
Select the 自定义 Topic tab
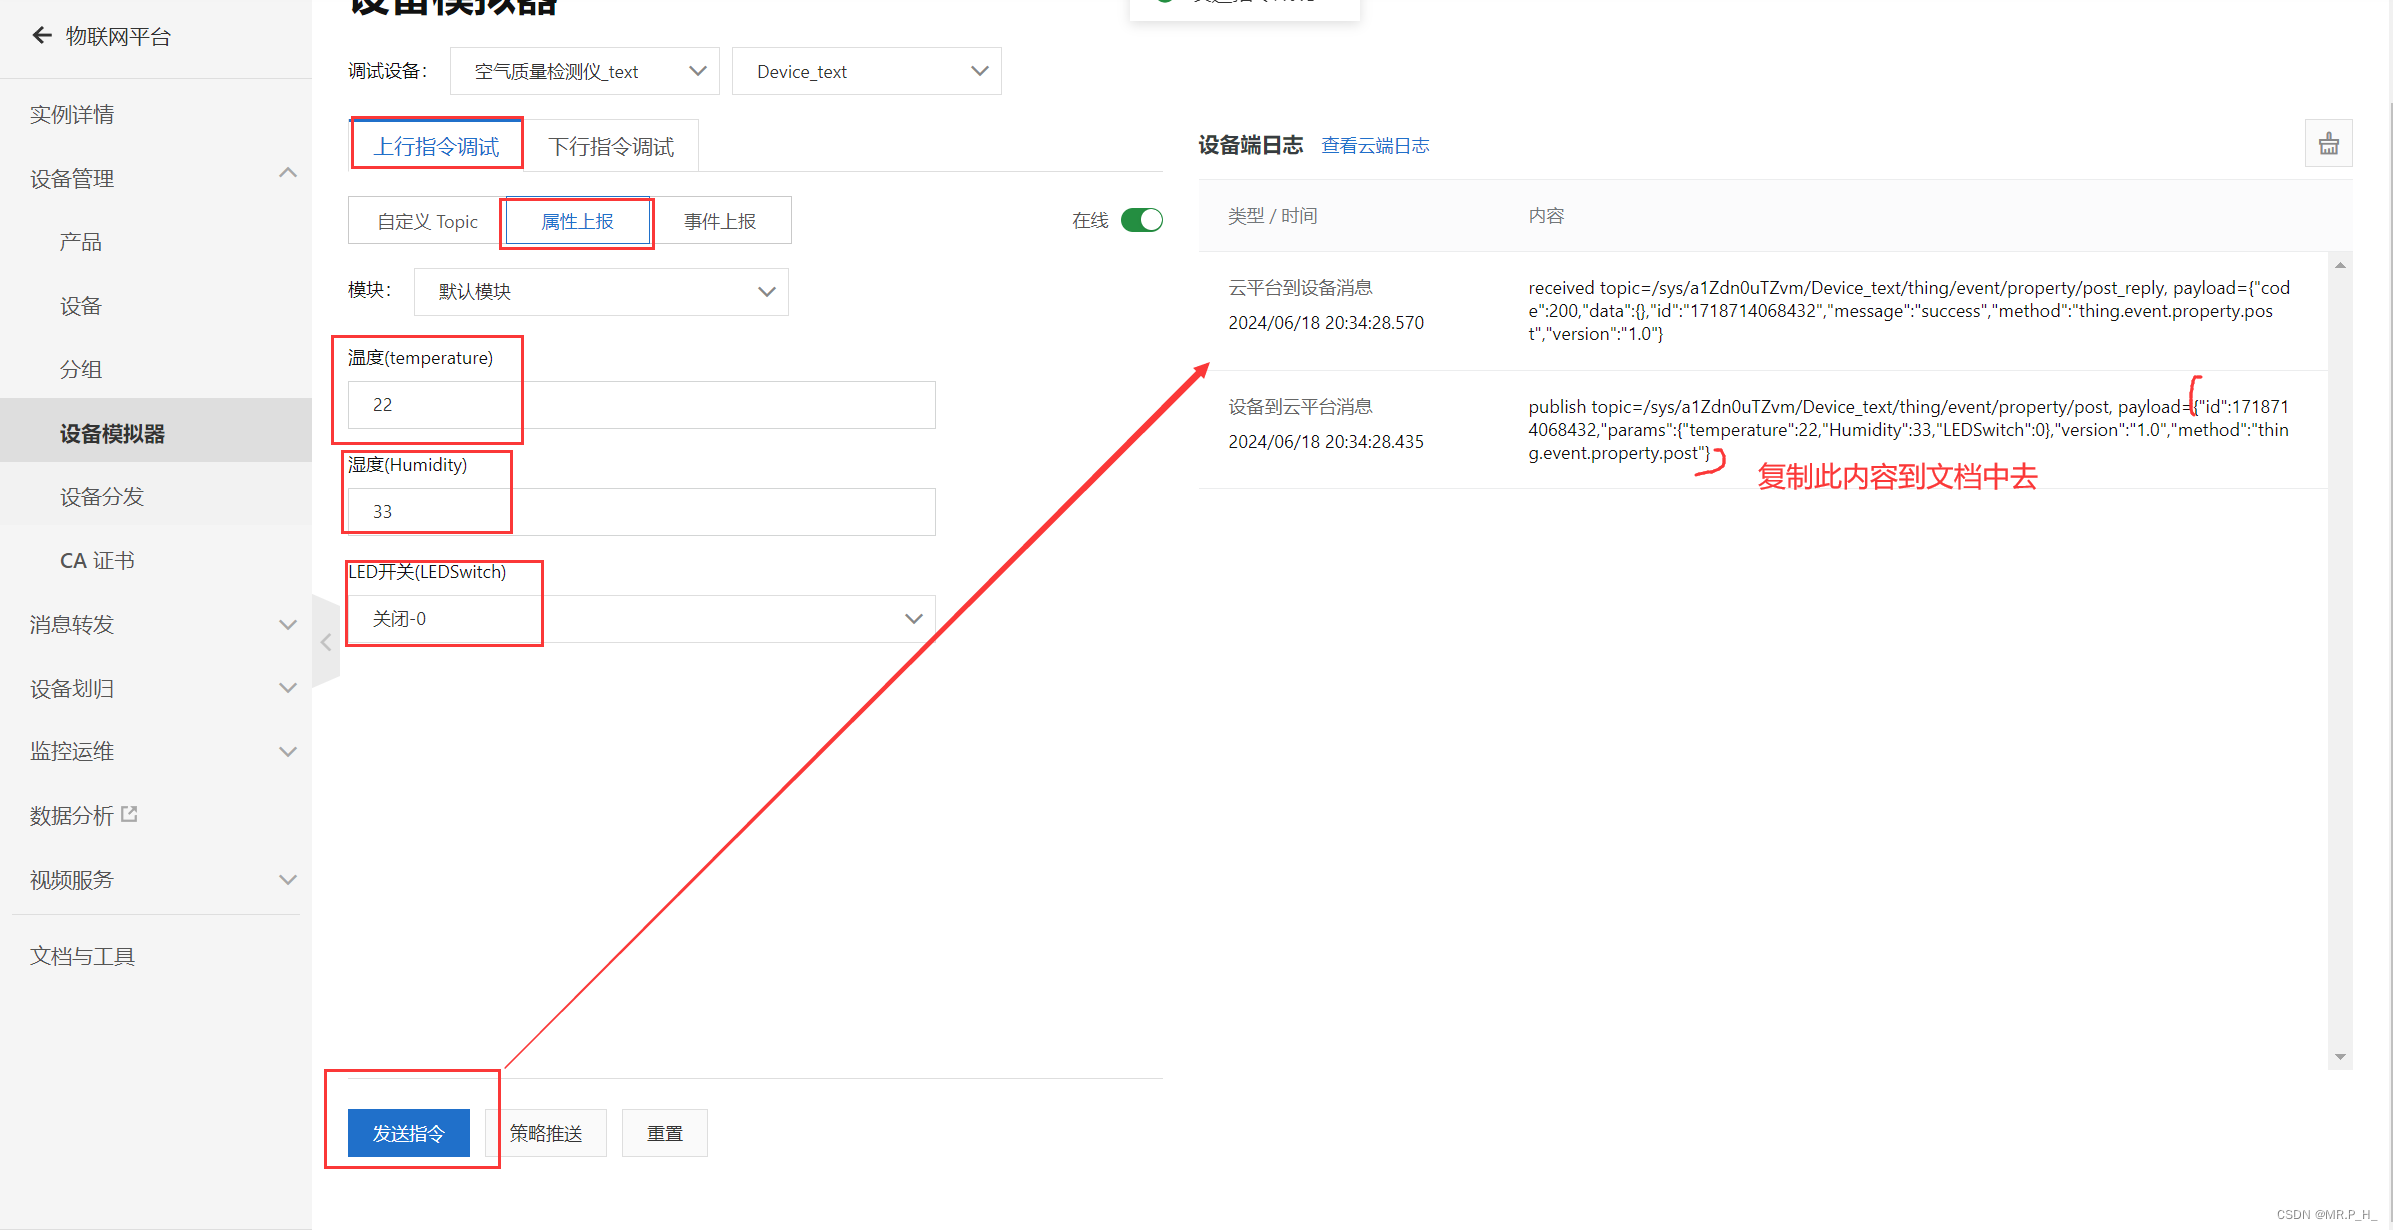(427, 221)
